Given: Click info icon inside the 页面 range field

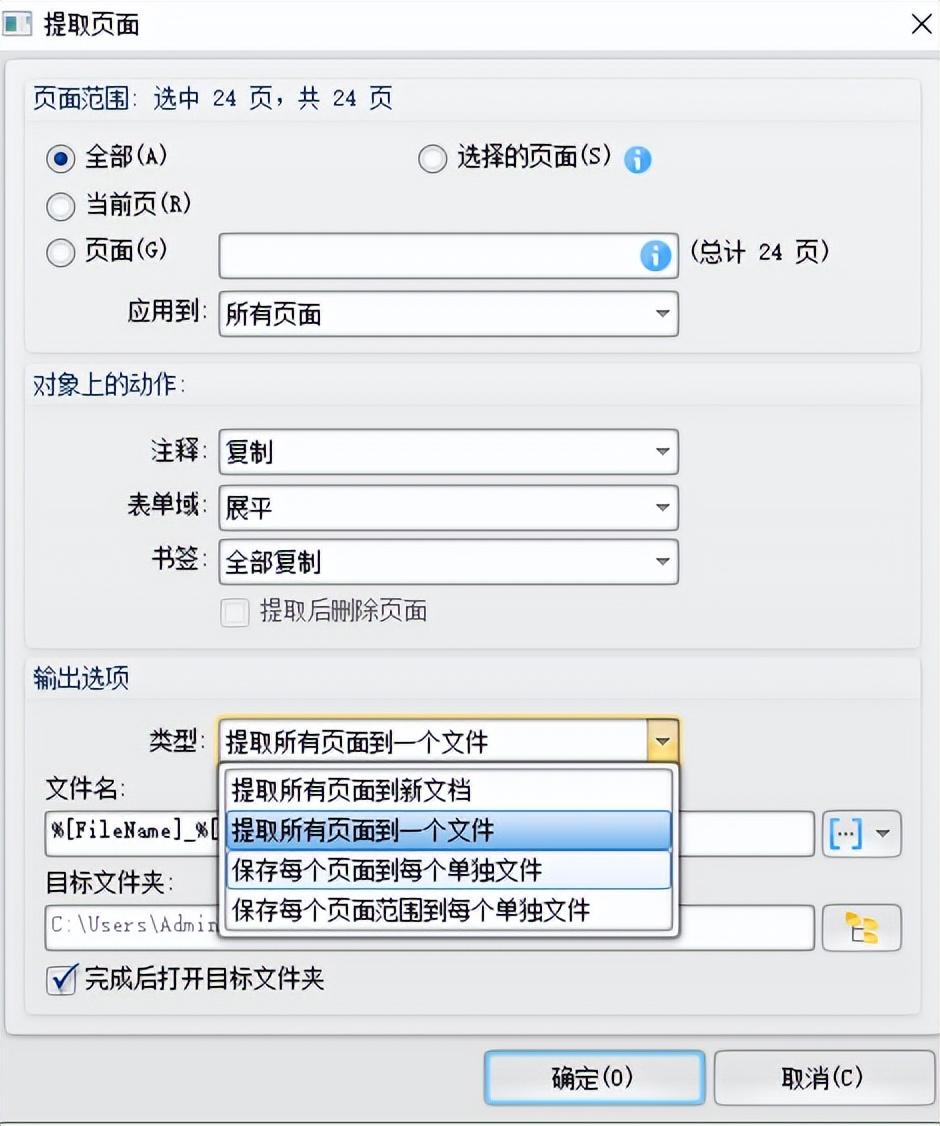Looking at the screenshot, I should tap(655, 256).
